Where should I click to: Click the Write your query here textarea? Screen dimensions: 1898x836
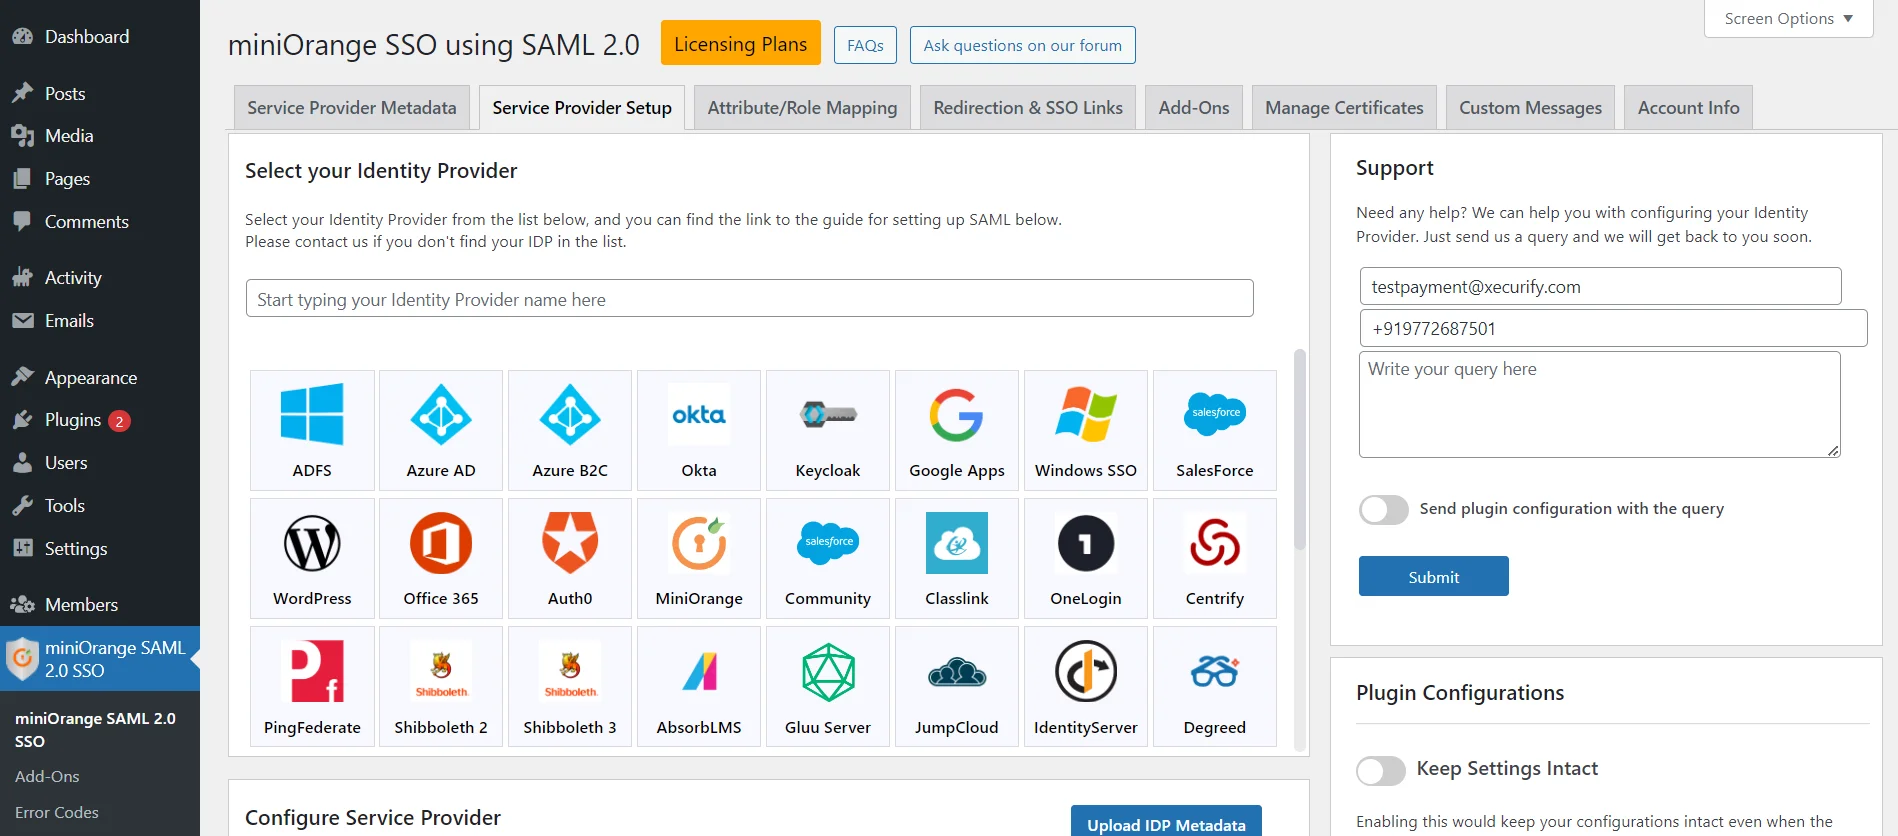[1599, 404]
